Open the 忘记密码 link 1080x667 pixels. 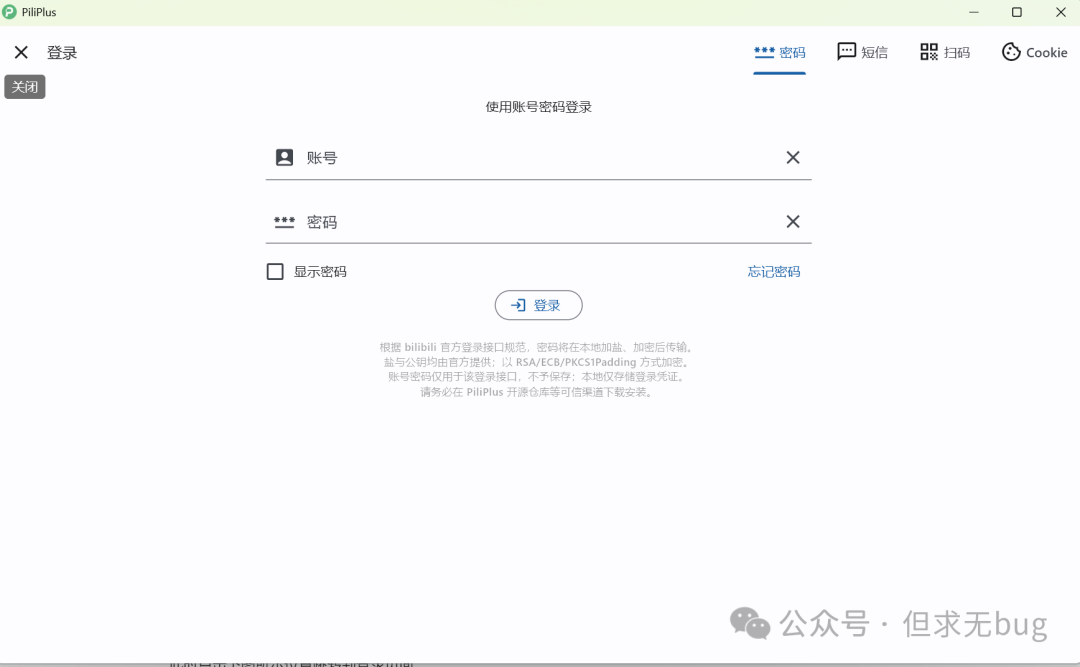773,271
